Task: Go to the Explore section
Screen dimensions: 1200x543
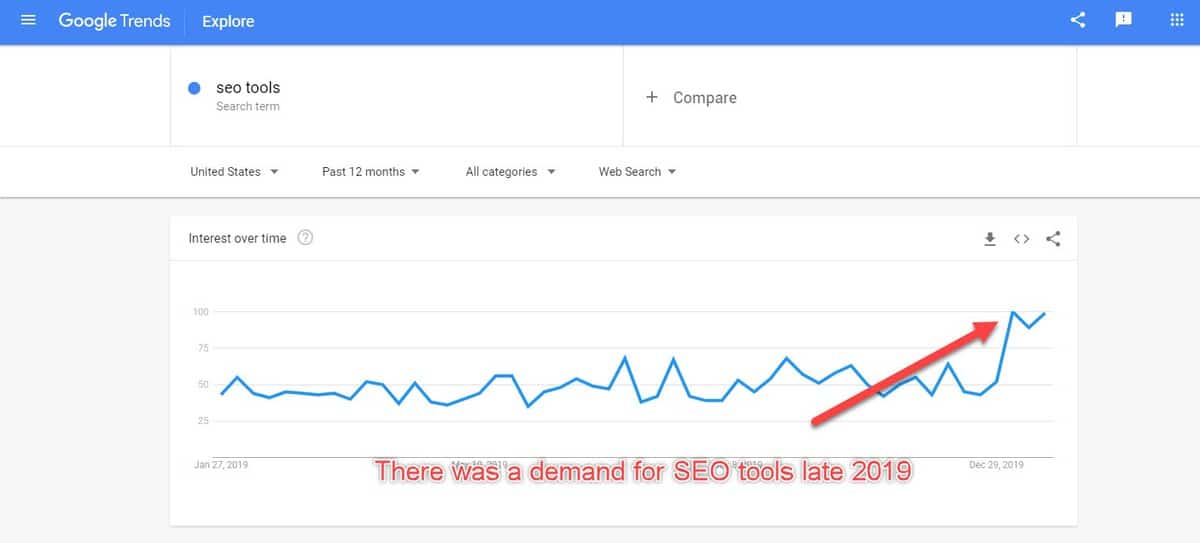Action: 227,21
